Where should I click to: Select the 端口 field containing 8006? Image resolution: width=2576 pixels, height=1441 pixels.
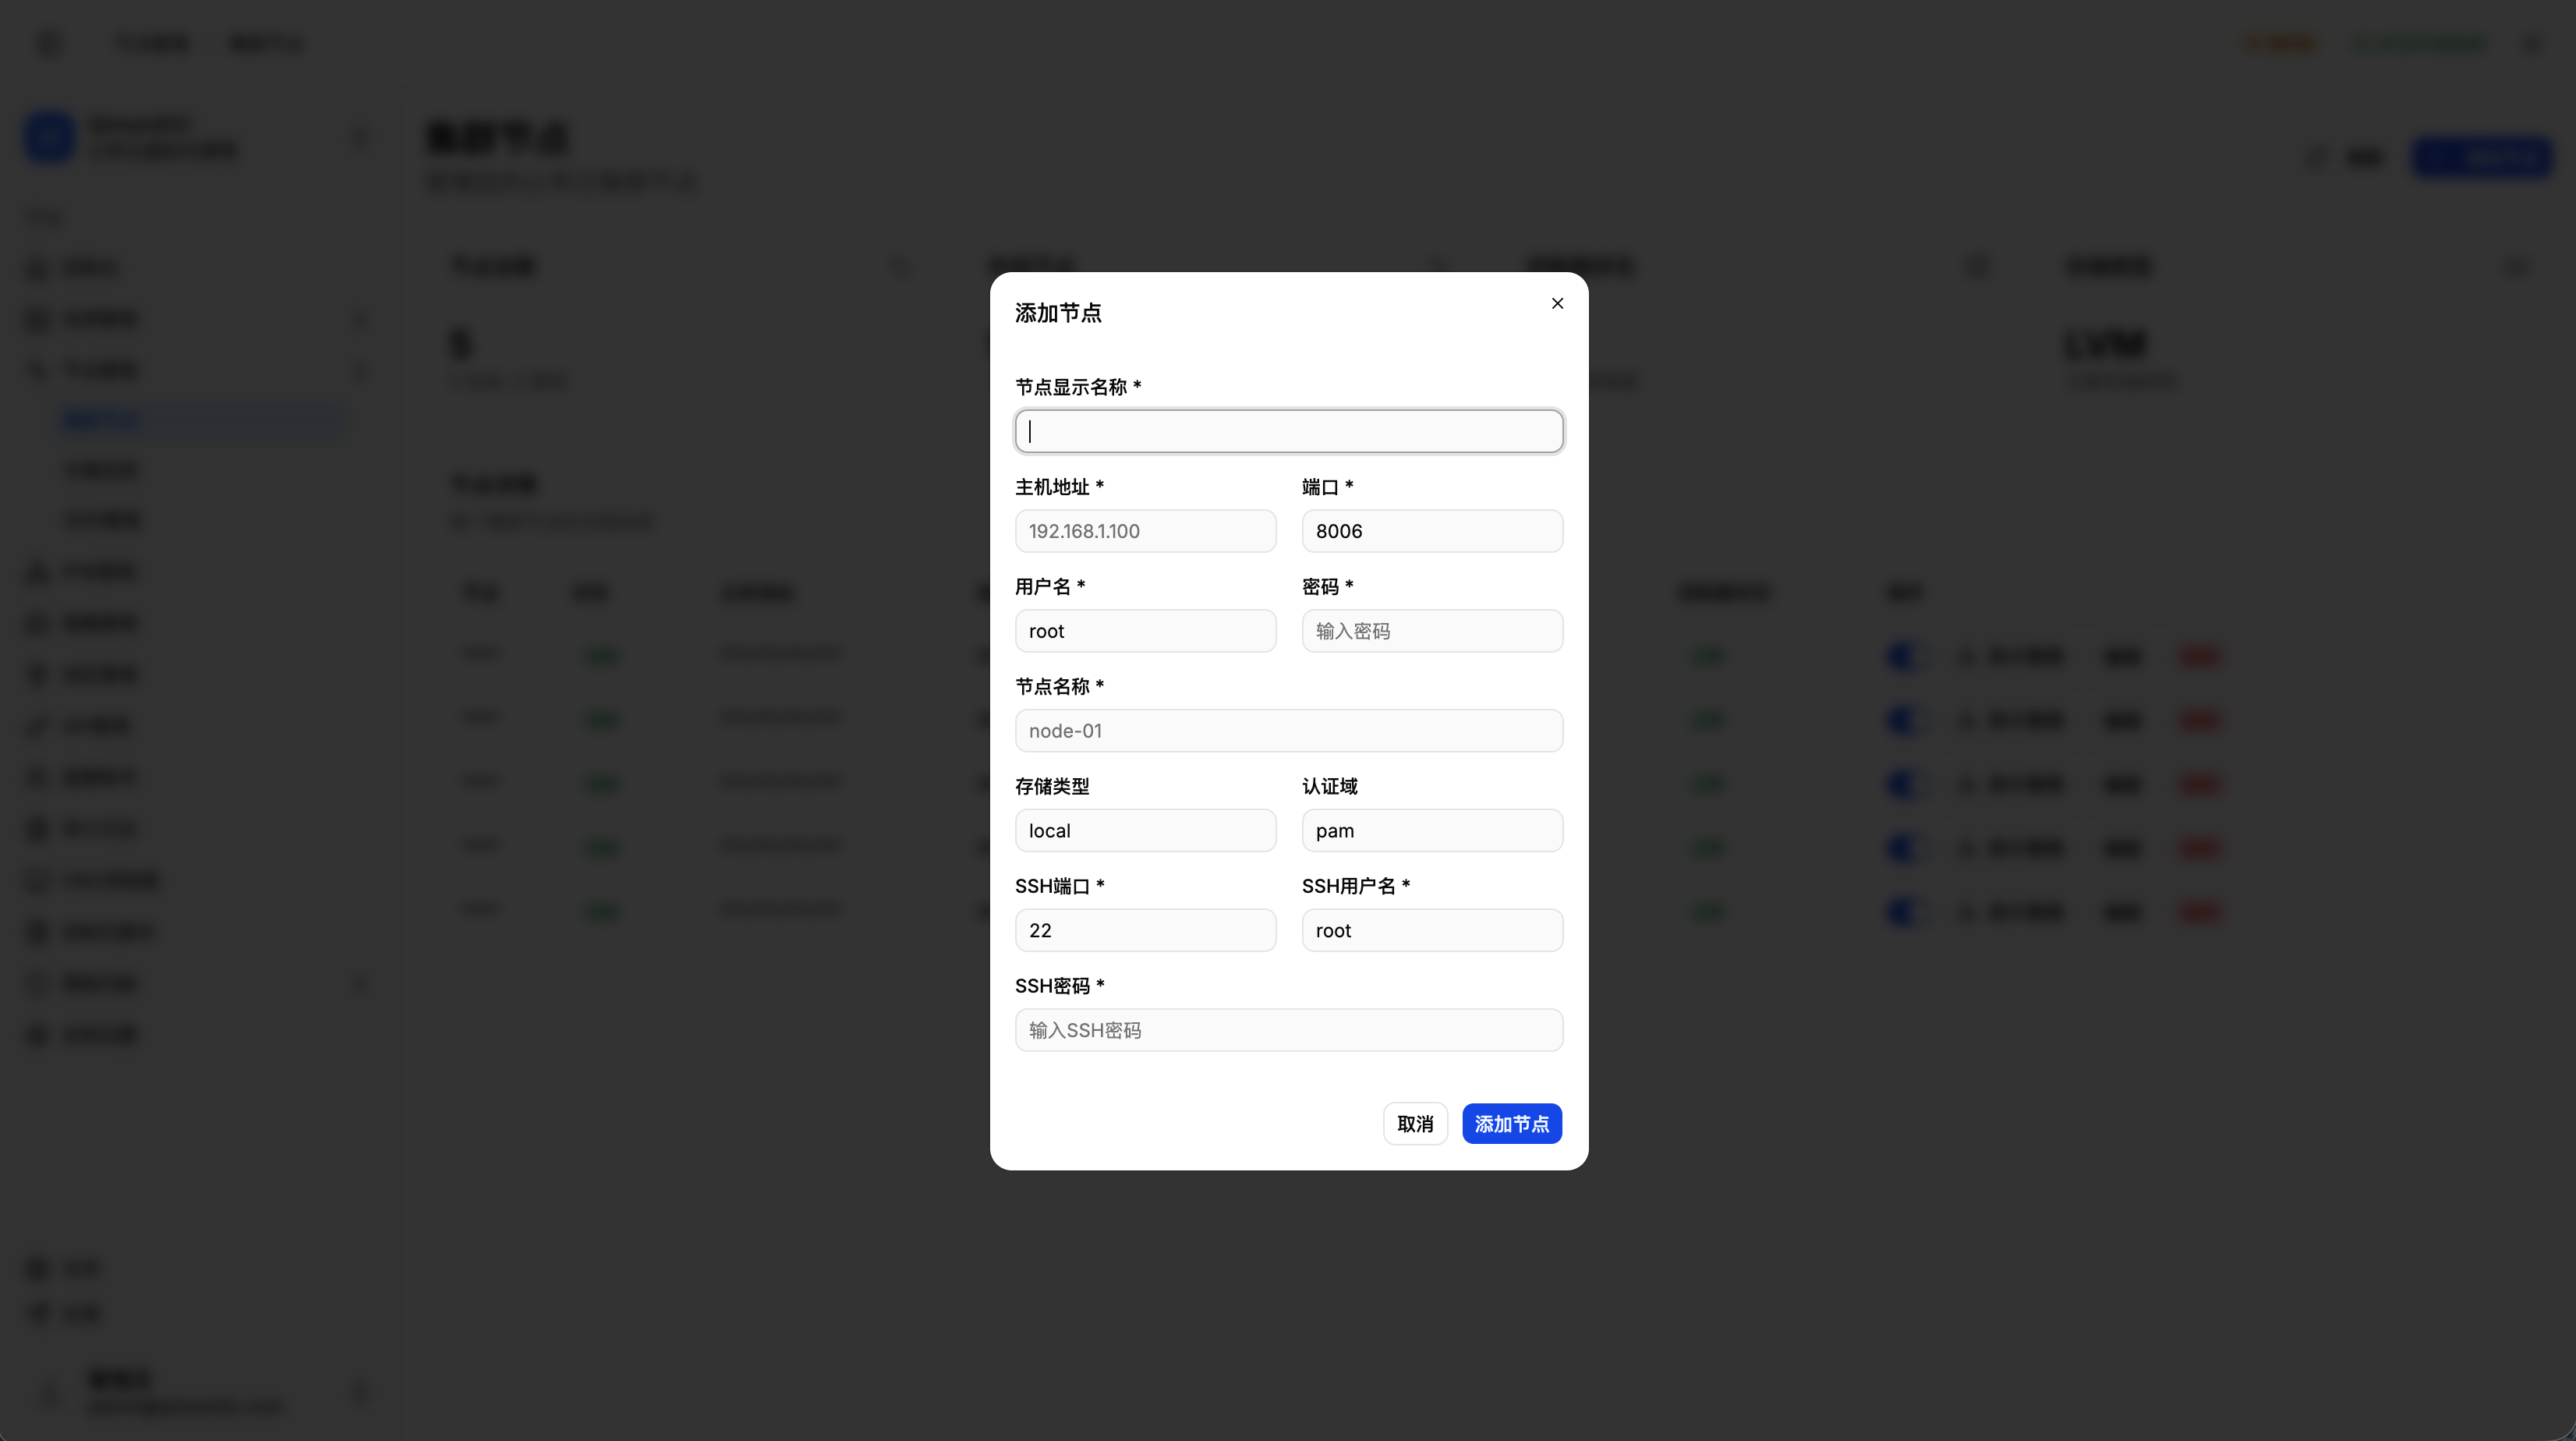point(1432,531)
